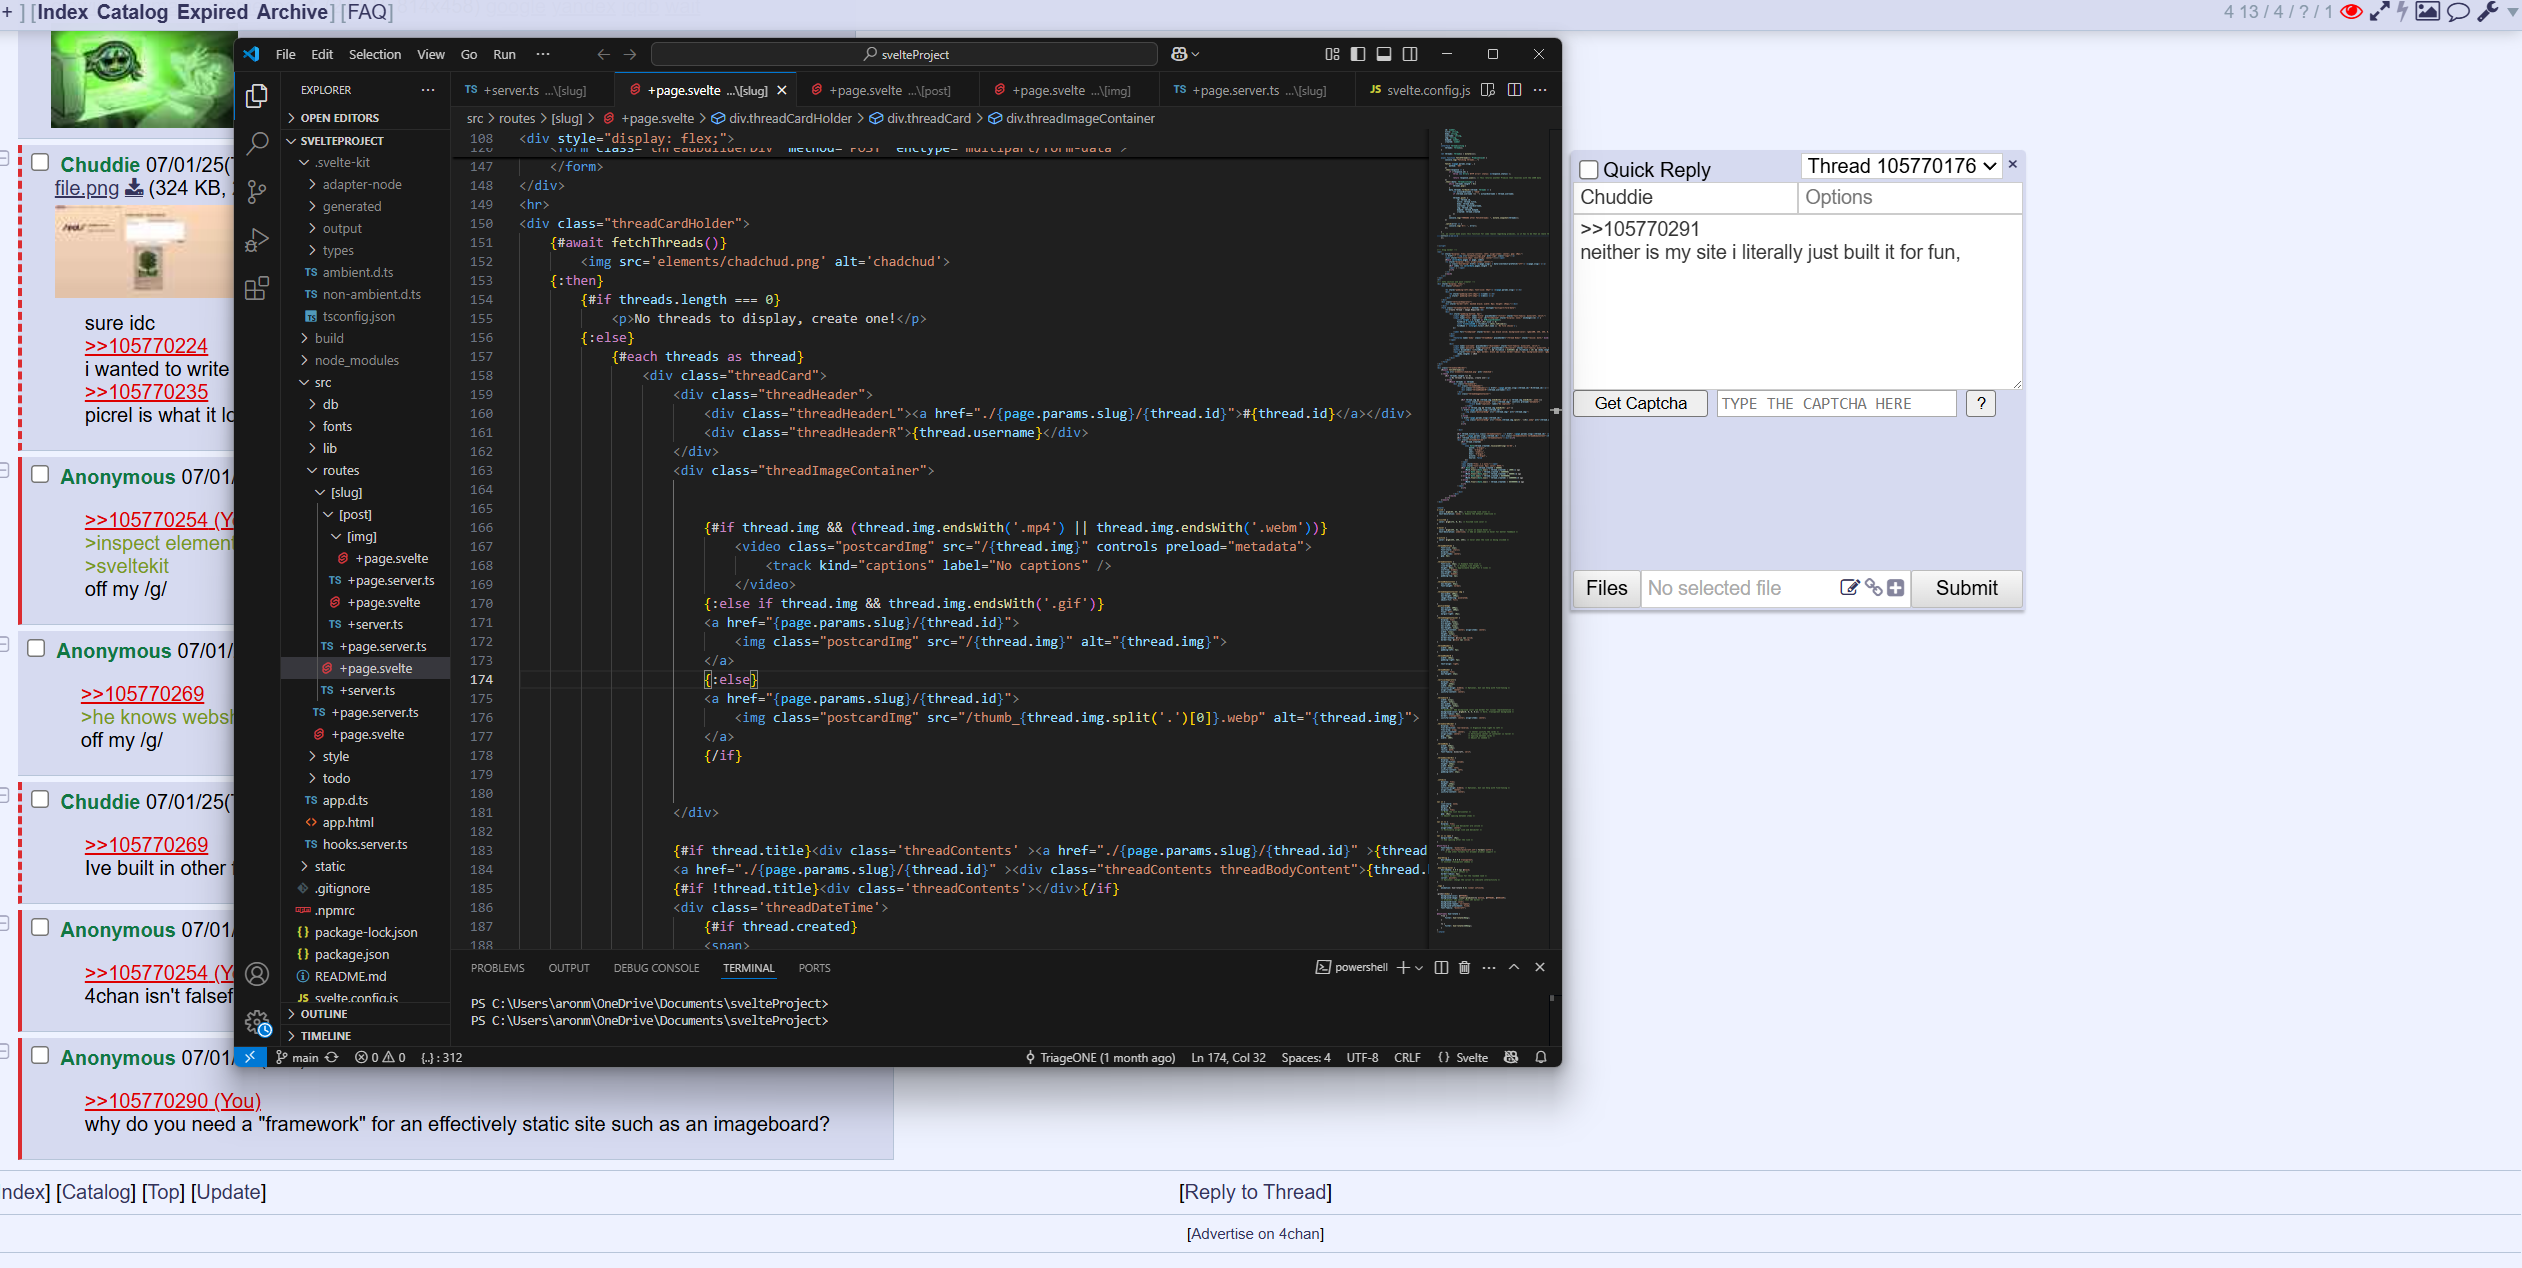Open the Run menu
The width and height of the screenshot is (2522, 1268).
point(504,54)
